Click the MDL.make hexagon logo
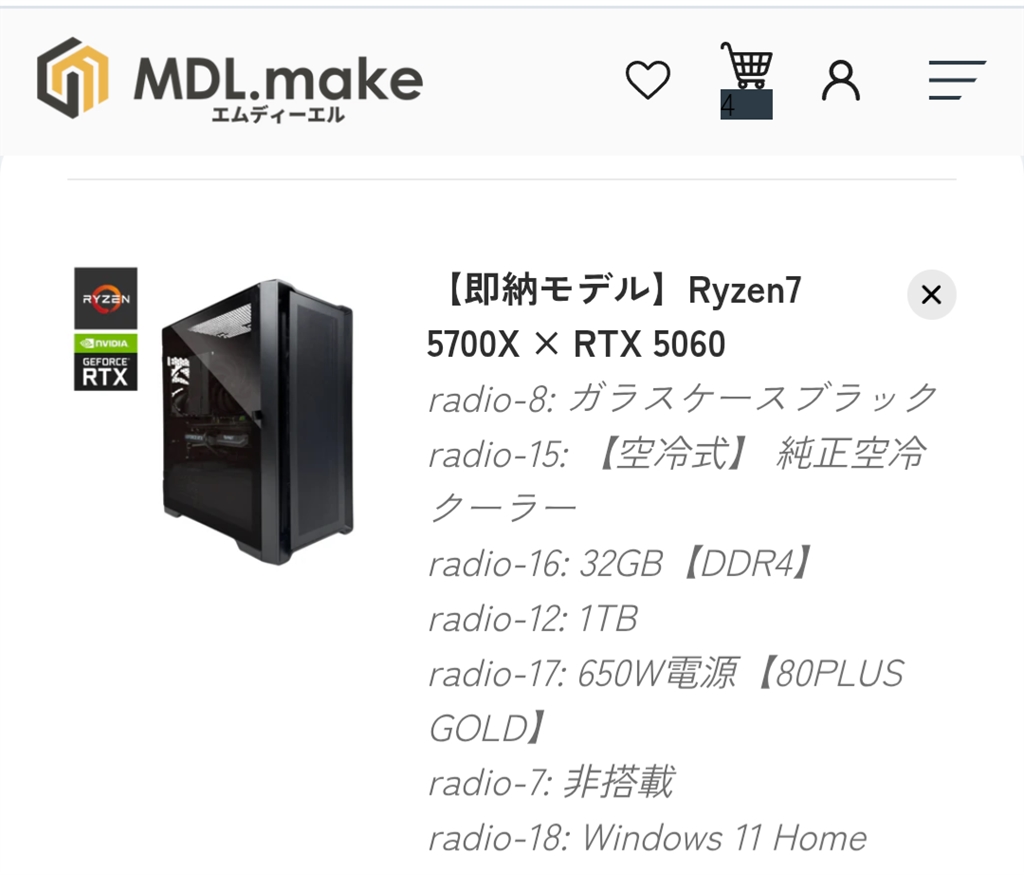Image resolution: width=1024 pixels, height=875 pixels. (72, 78)
